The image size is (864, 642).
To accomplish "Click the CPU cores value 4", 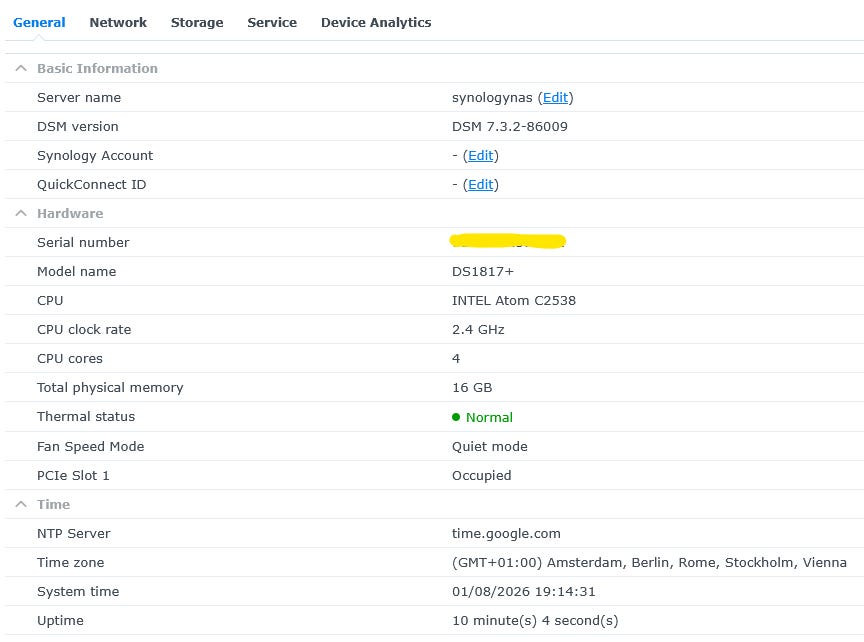I will [x=456, y=359].
